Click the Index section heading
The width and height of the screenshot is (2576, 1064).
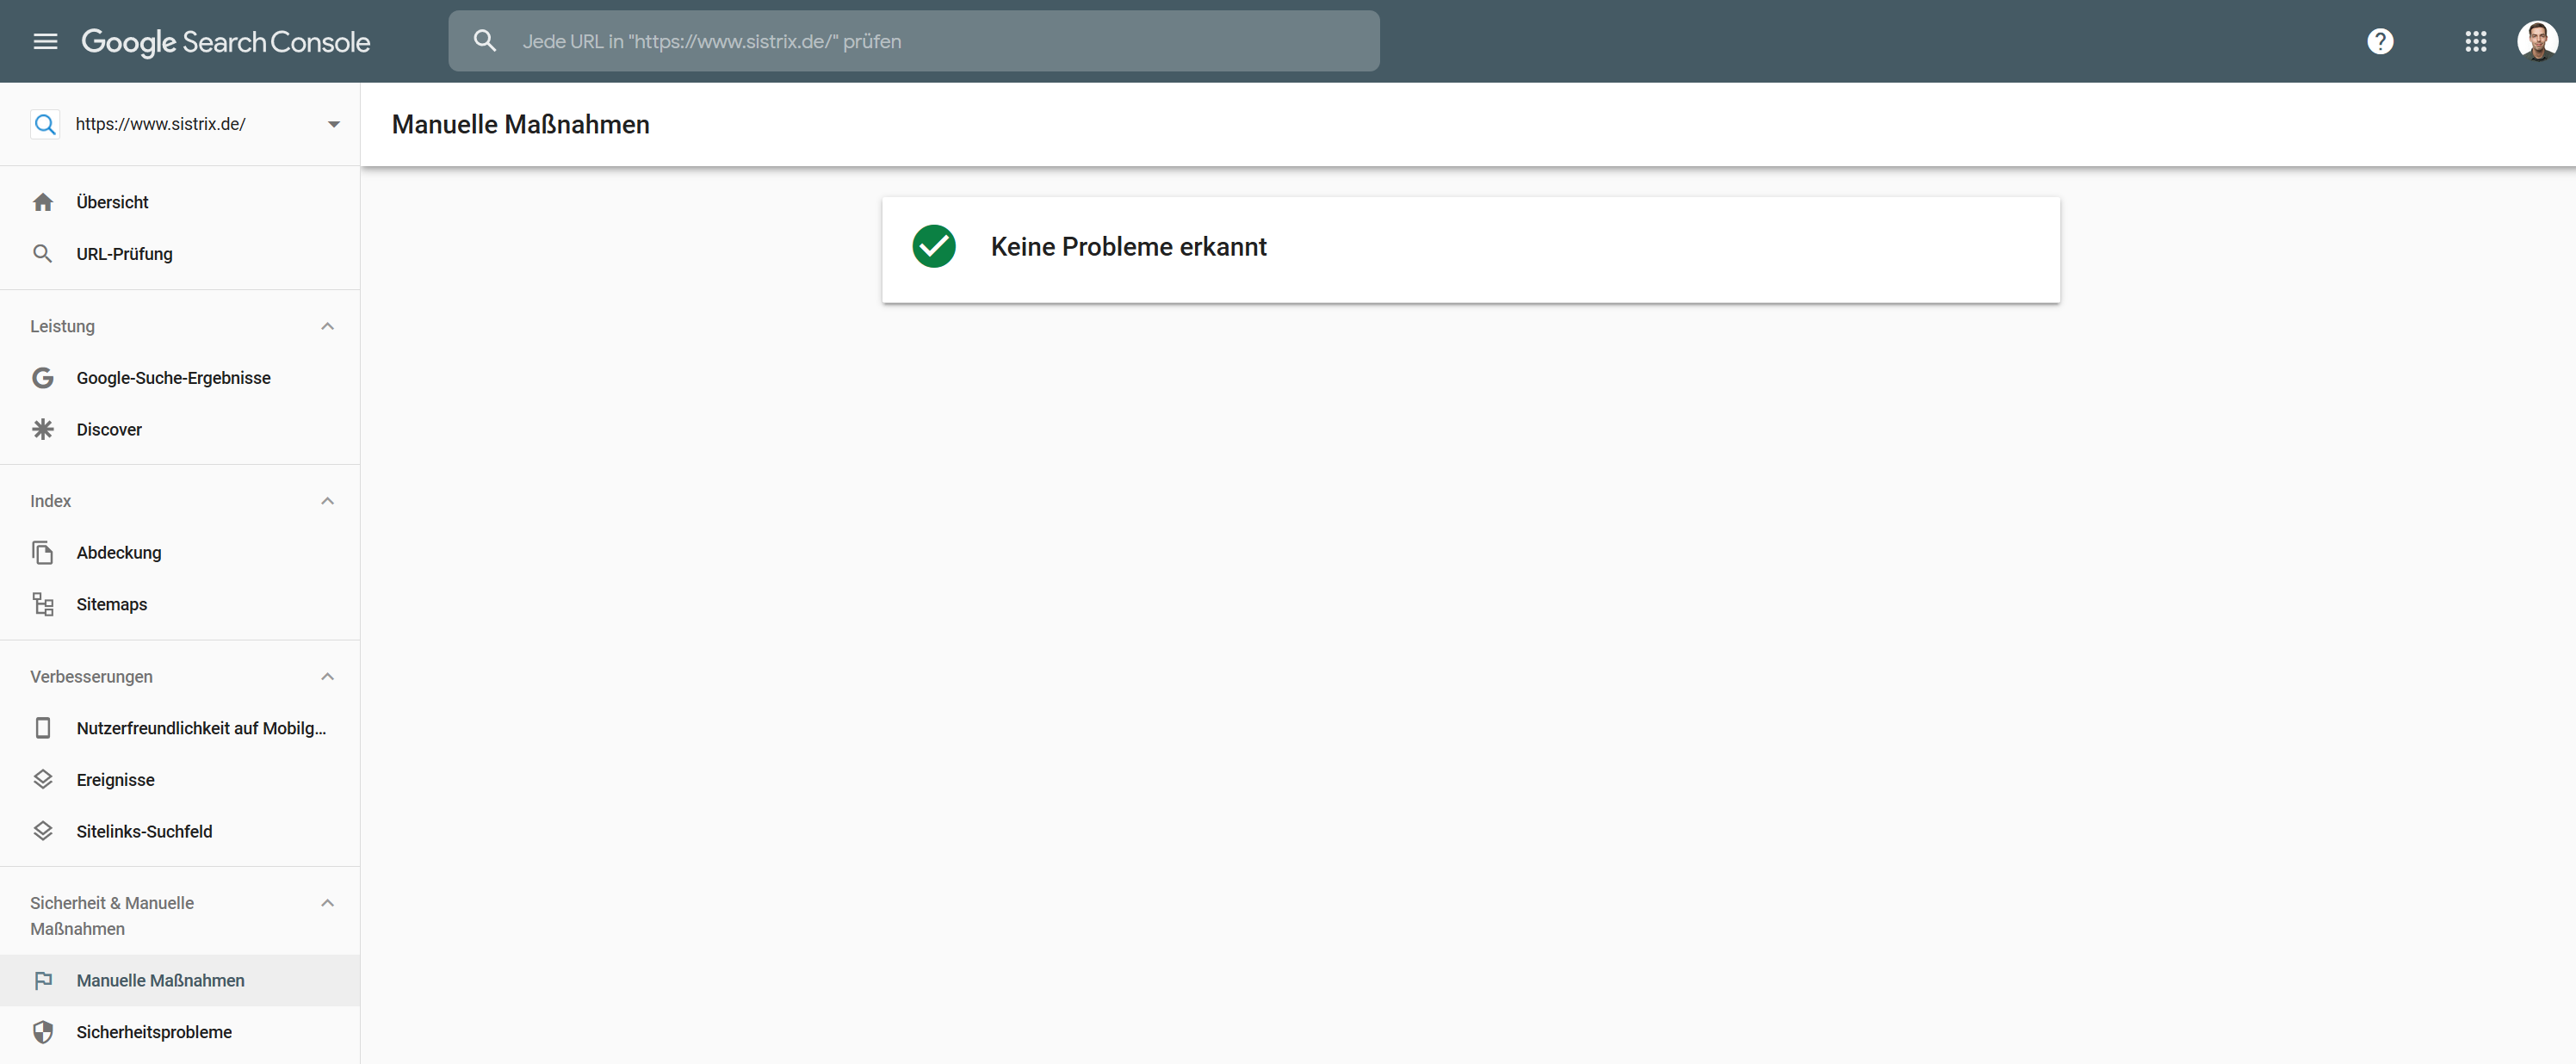(x=51, y=501)
